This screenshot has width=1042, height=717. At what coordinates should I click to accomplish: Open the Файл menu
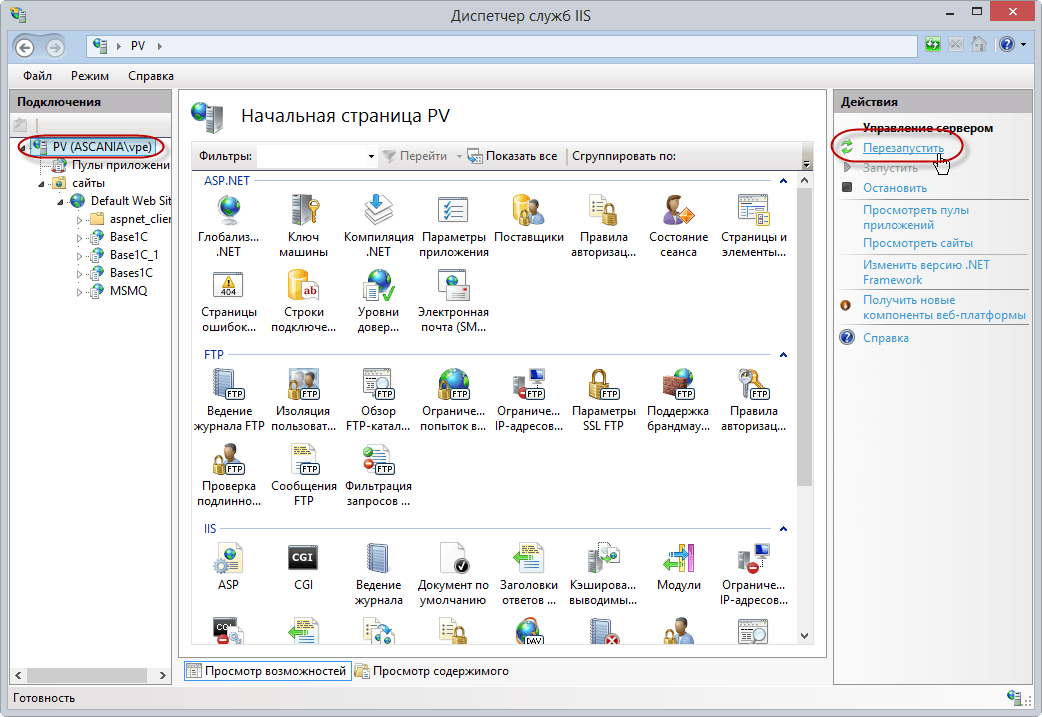38,76
